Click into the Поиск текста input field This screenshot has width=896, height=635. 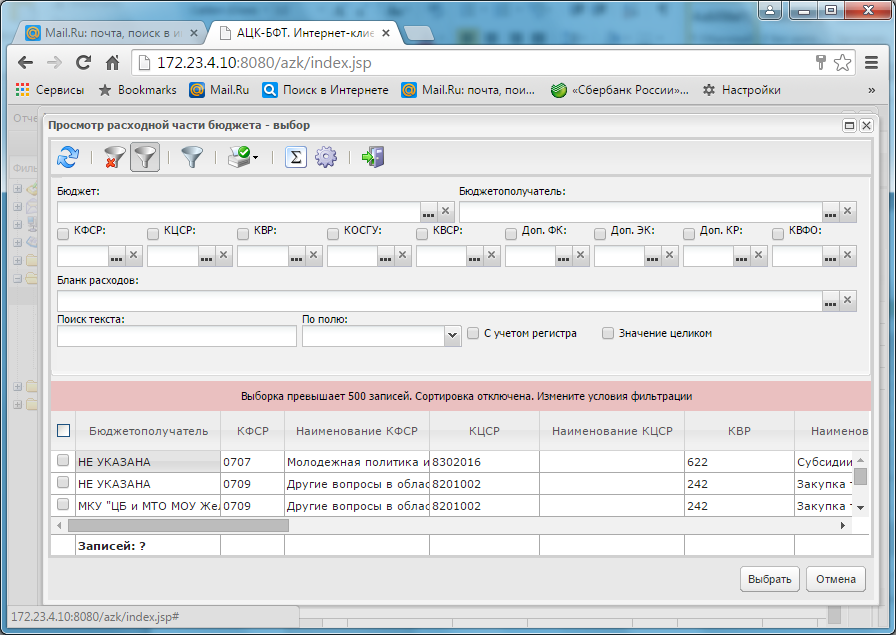point(177,337)
